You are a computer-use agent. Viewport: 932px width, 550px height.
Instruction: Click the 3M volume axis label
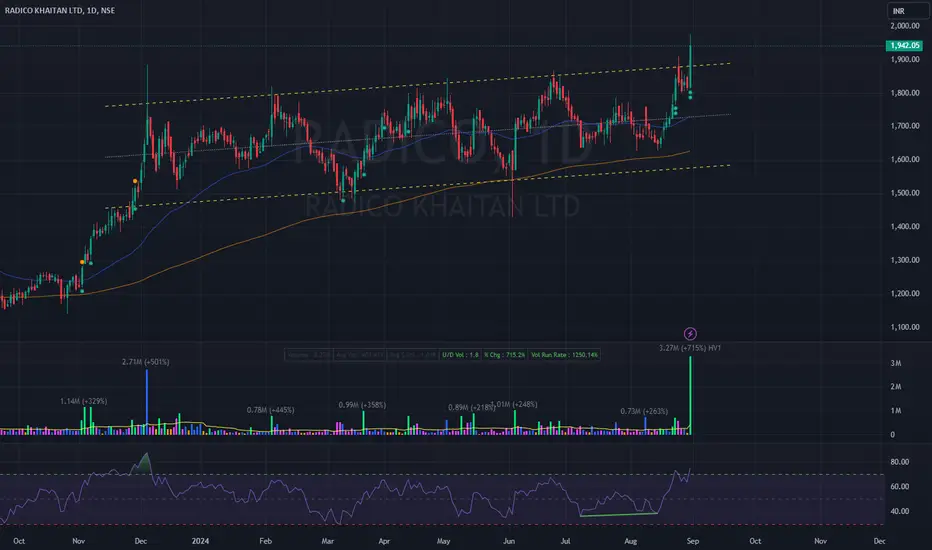[x=895, y=363]
